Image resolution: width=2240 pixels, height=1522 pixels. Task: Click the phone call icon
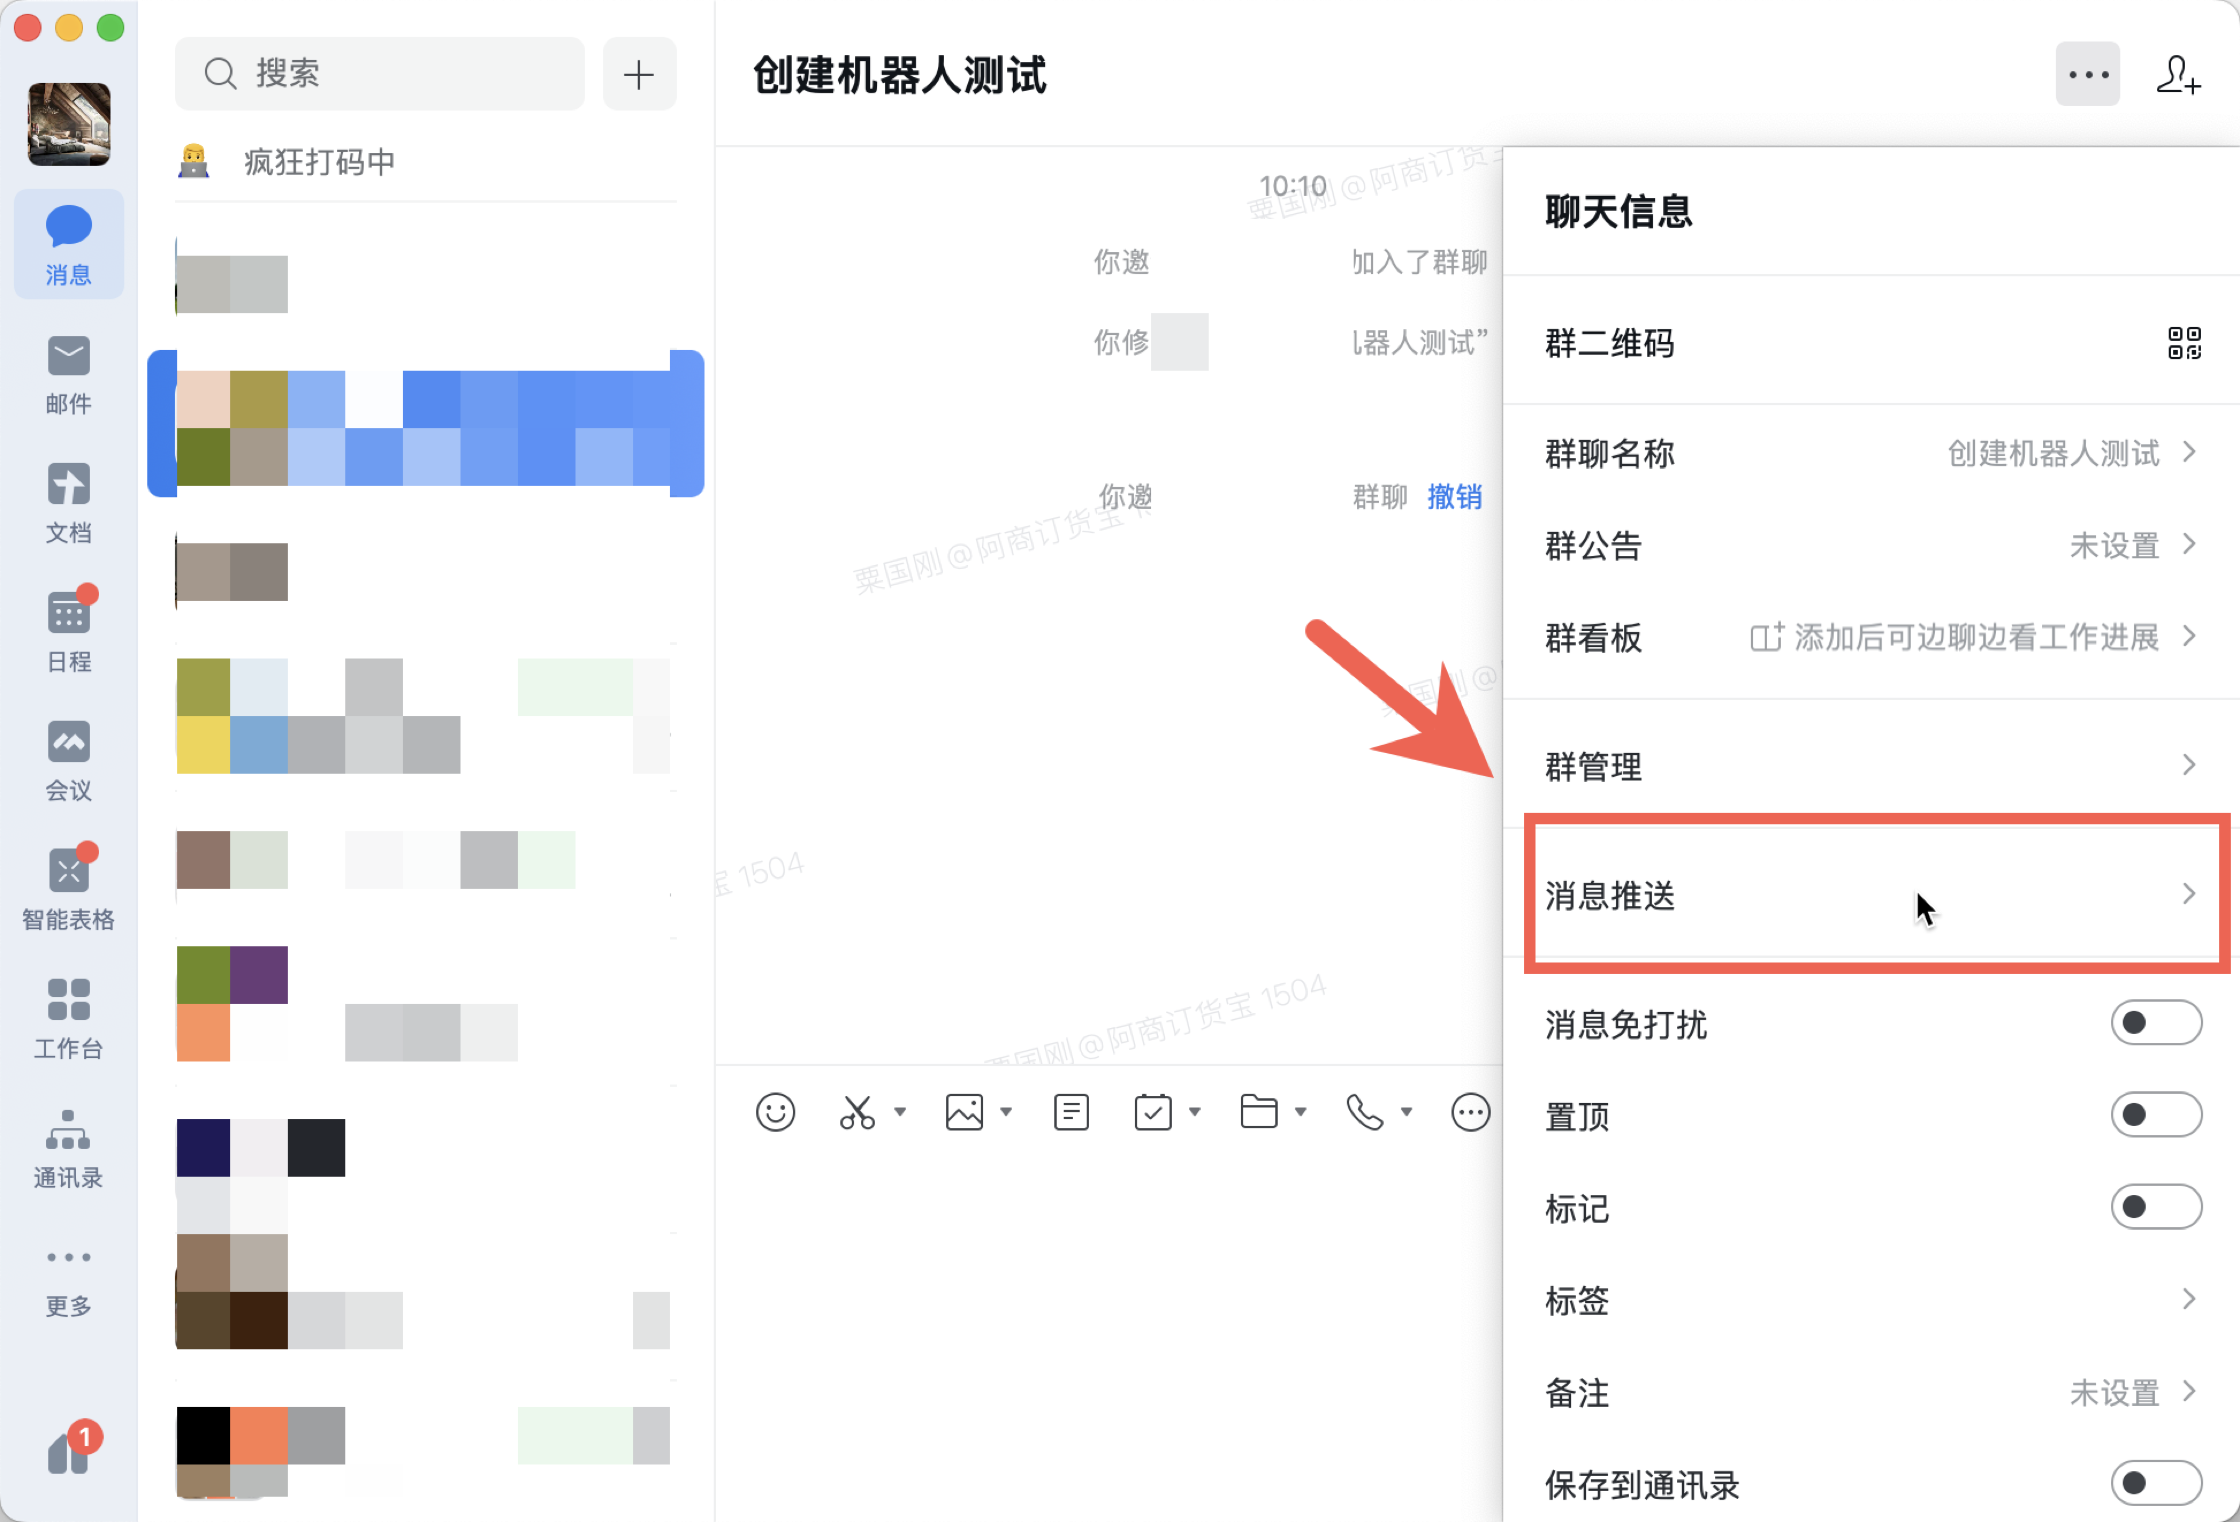point(1364,1112)
